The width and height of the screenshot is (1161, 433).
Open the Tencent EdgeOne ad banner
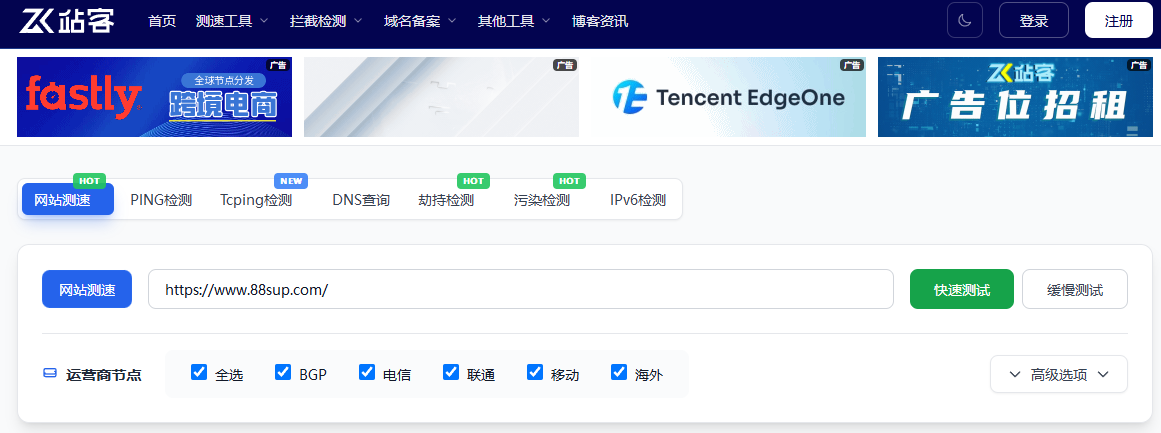[729, 97]
